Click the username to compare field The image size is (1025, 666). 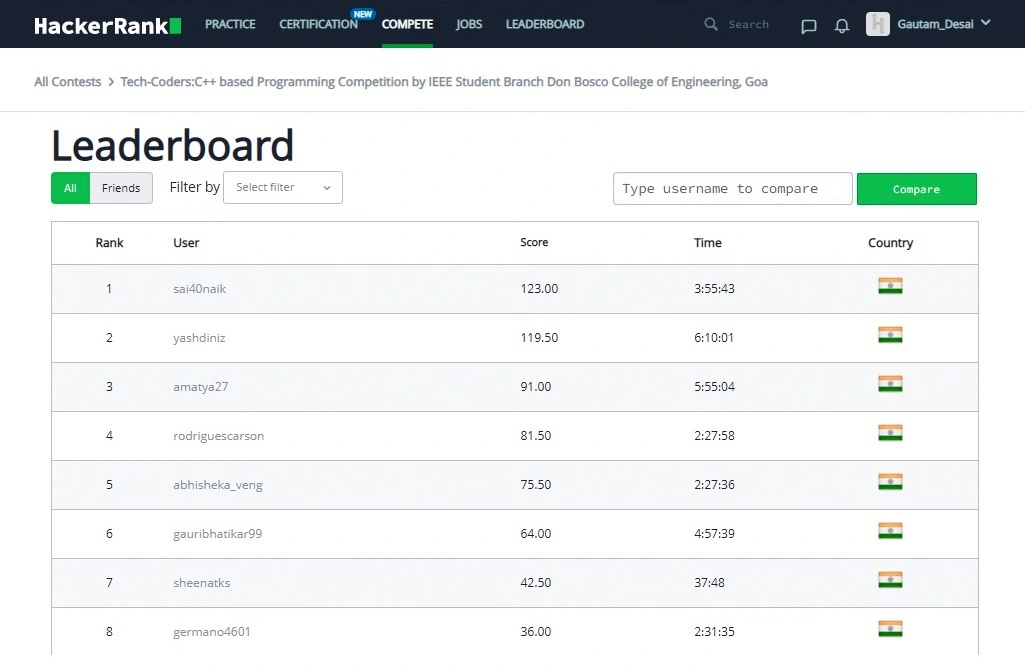pyautogui.click(x=732, y=189)
